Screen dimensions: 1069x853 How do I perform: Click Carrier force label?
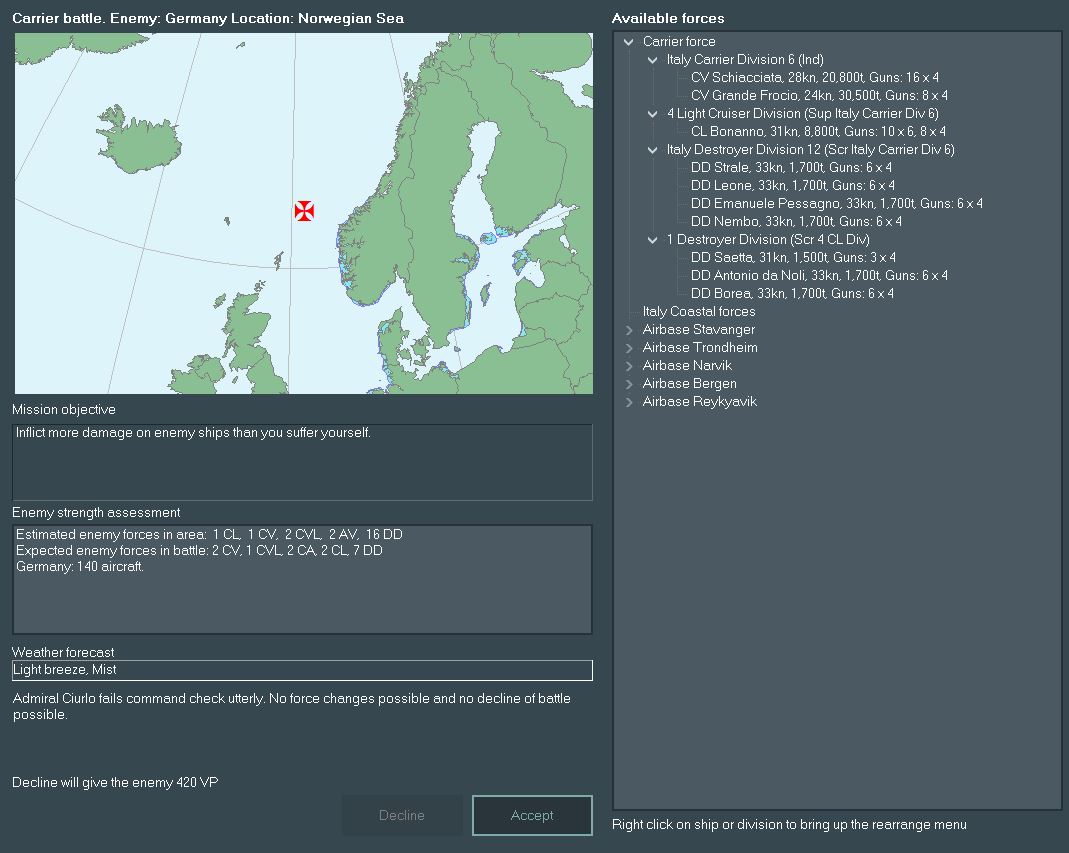coord(679,42)
